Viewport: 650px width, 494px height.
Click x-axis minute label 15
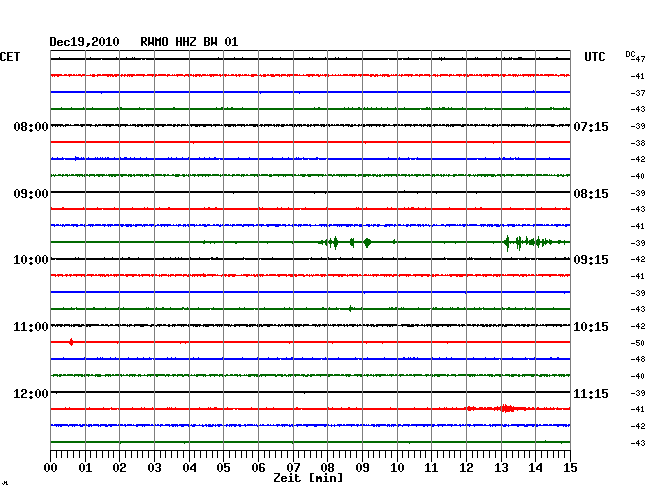[570, 467]
